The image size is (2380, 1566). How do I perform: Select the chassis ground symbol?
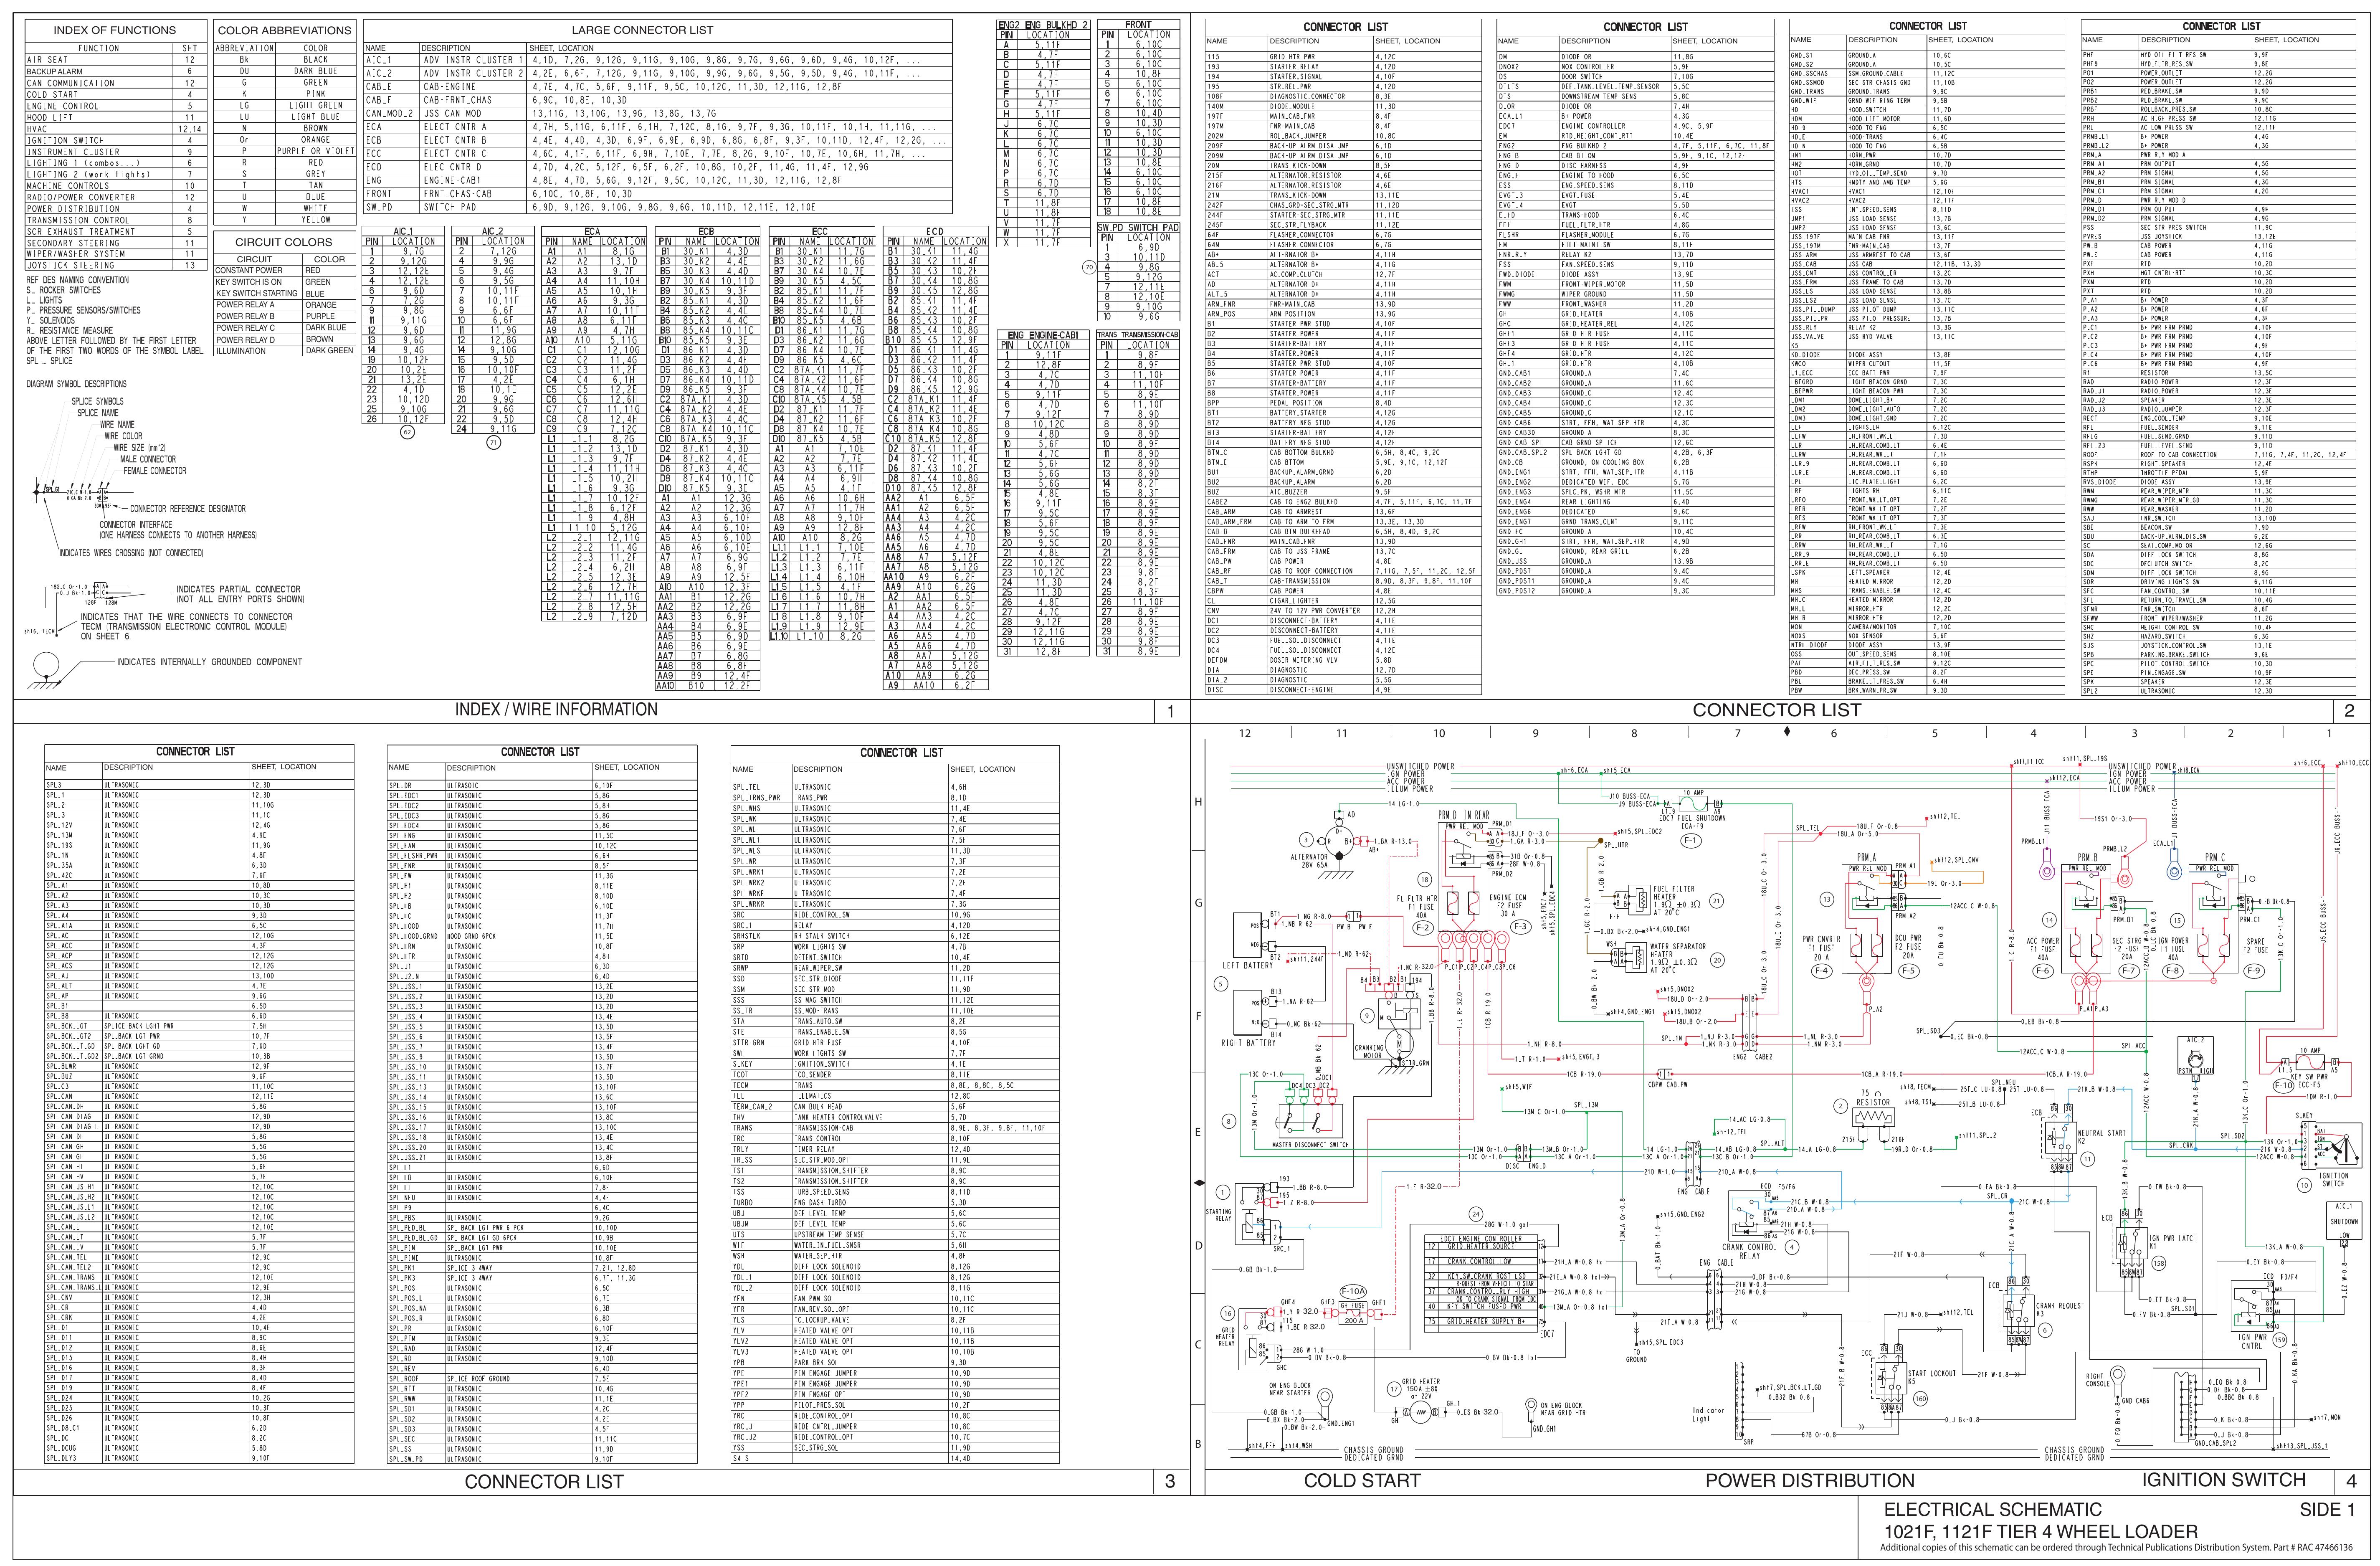click(x=1375, y=1449)
